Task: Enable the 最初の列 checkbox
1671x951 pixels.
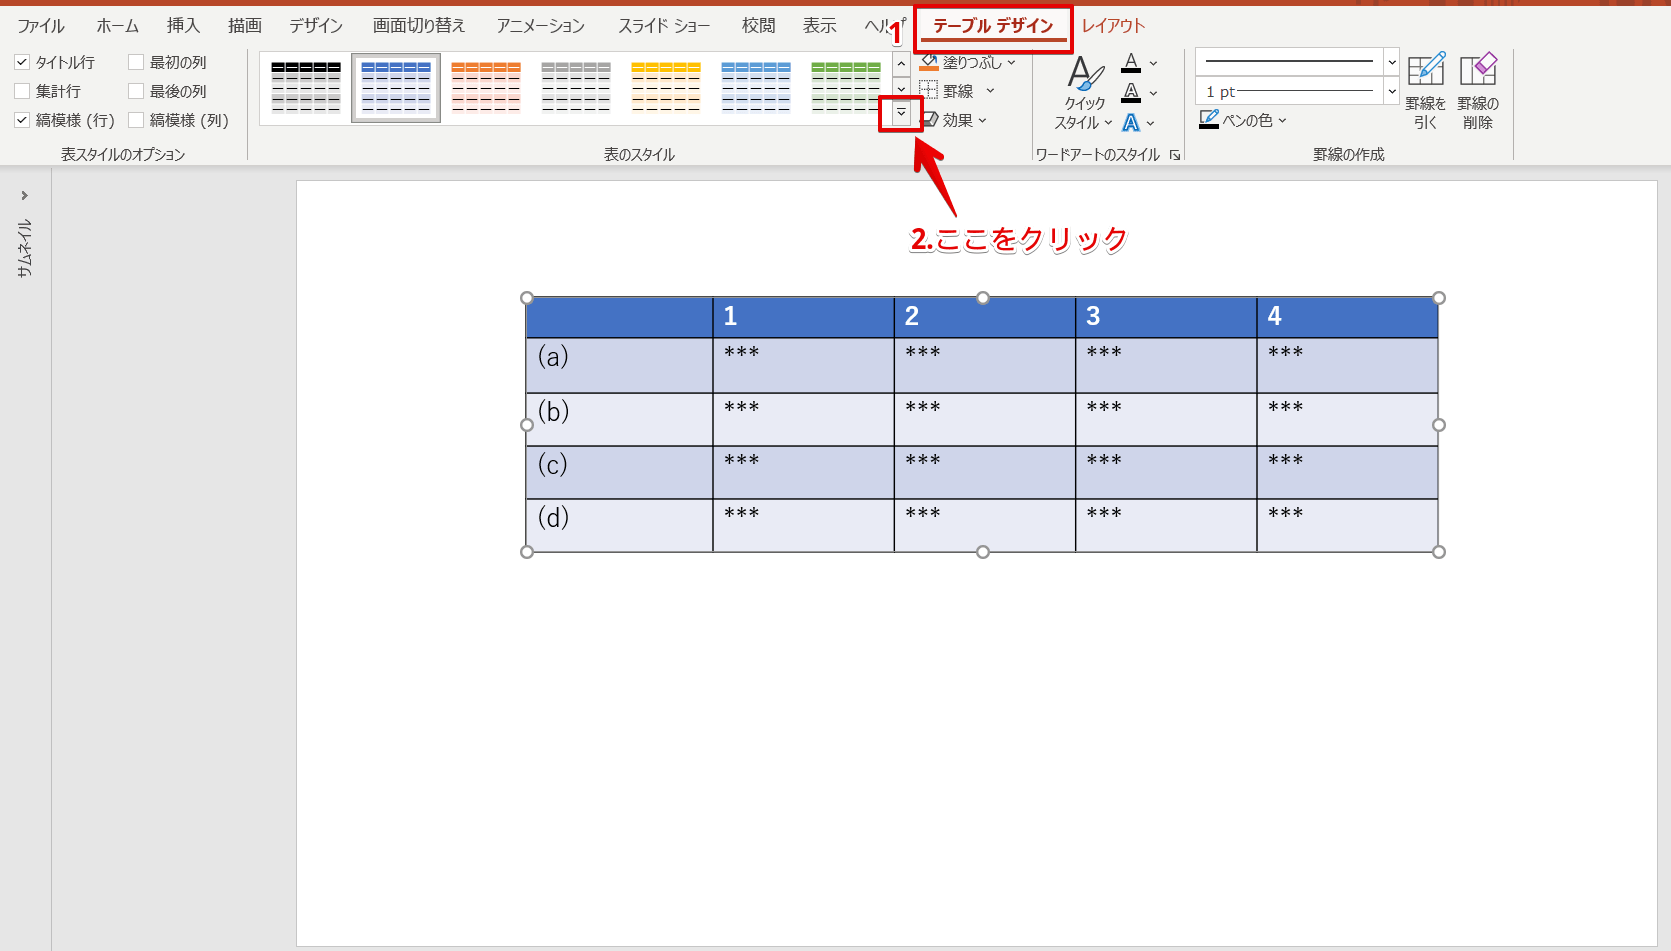Action: (x=136, y=62)
